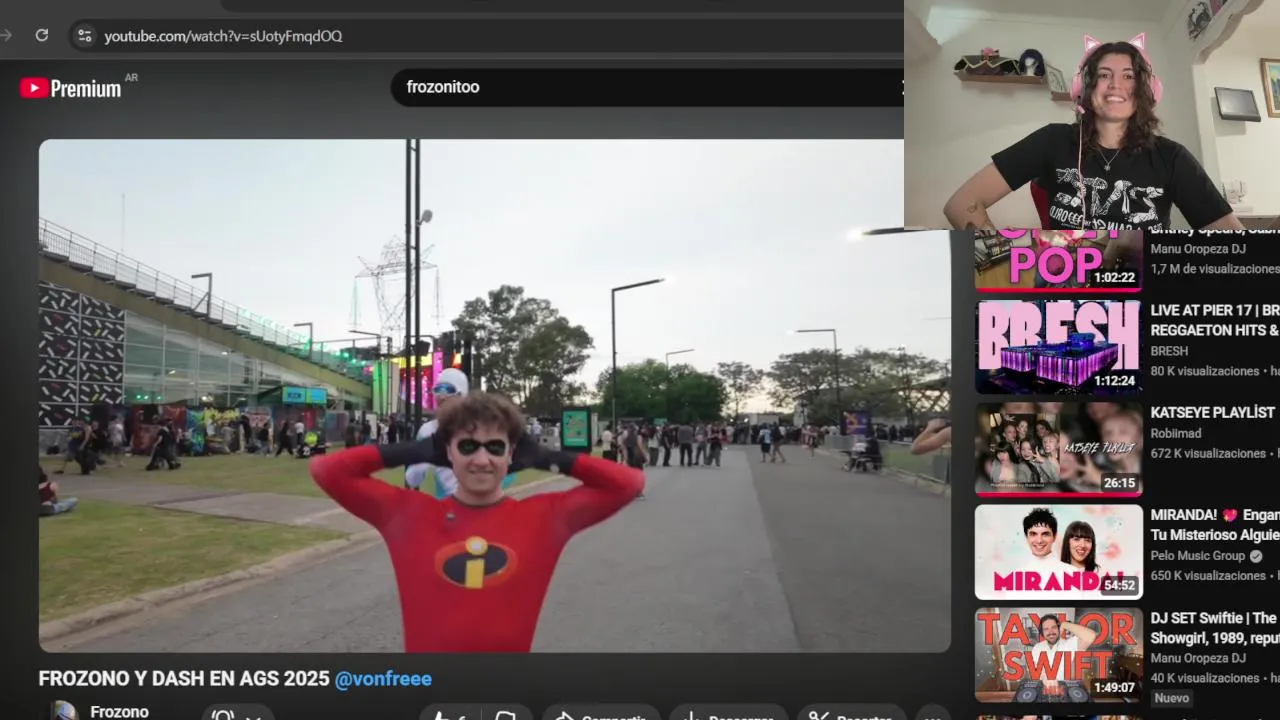Open the "DJ SET Swiftie" video title
This screenshot has height=720, width=1280.
tap(1214, 627)
